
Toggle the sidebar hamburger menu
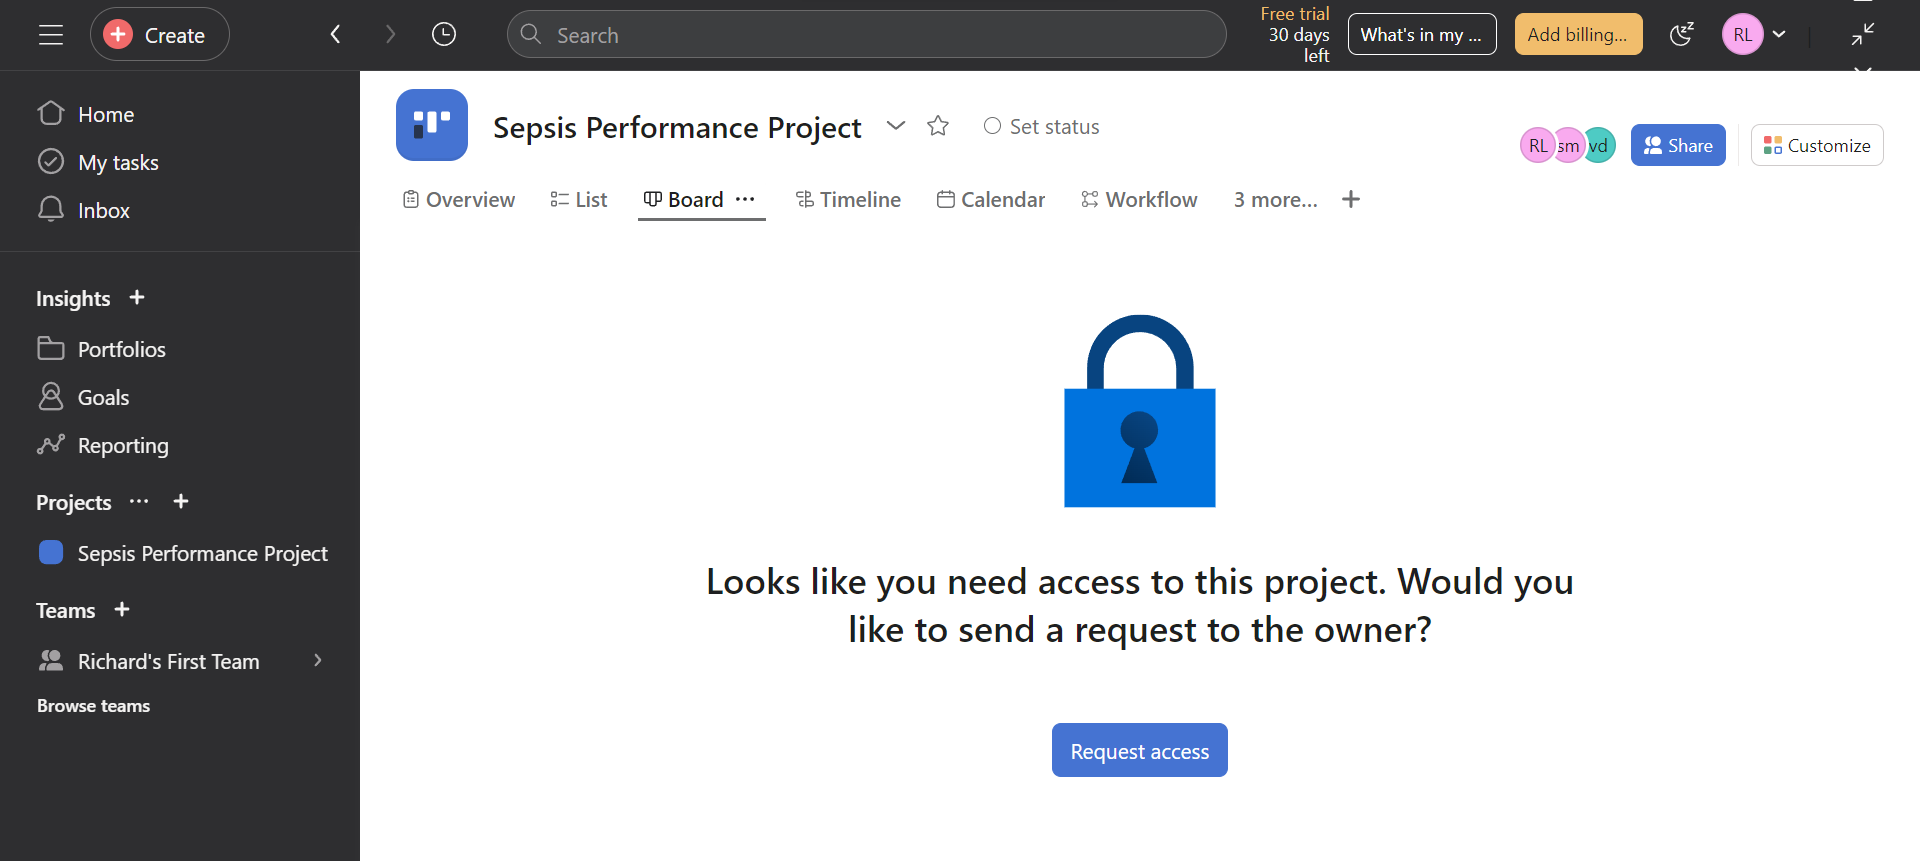click(51, 35)
